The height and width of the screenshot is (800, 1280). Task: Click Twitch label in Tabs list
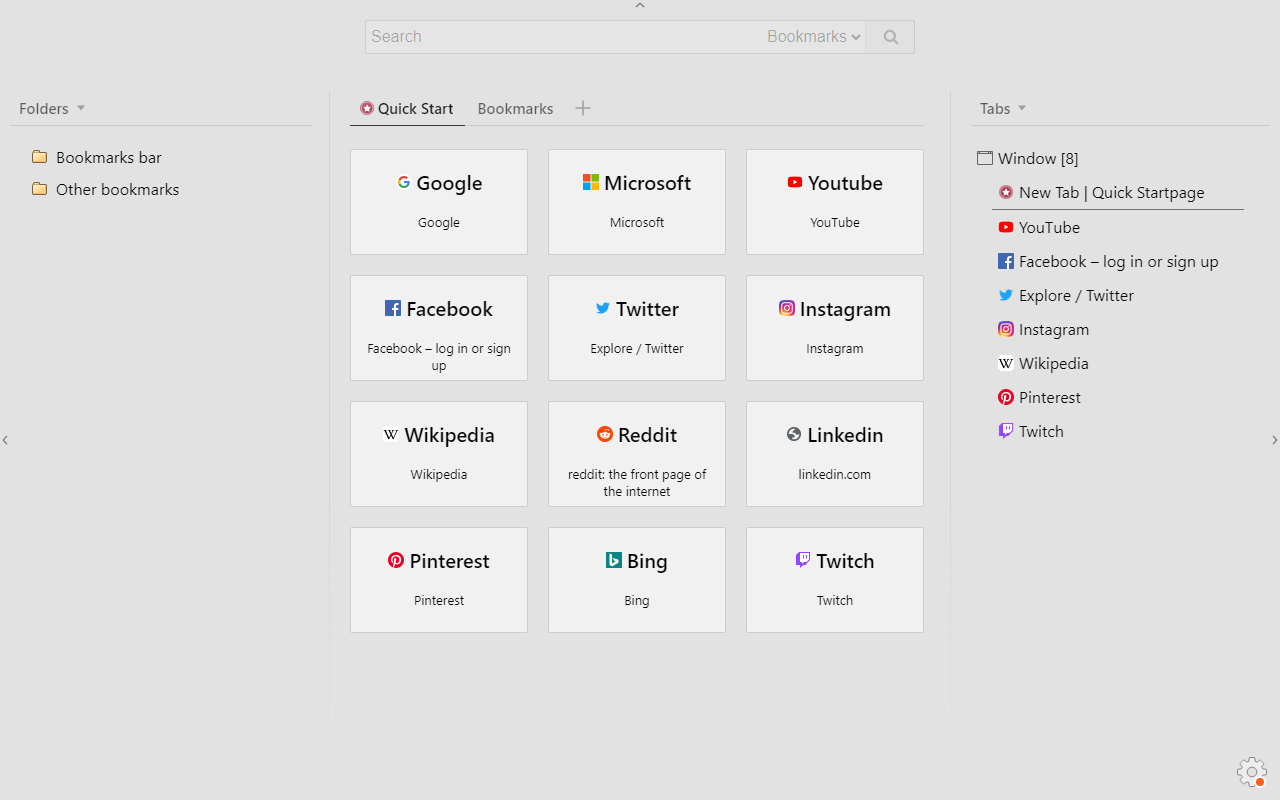tap(1041, 431)
